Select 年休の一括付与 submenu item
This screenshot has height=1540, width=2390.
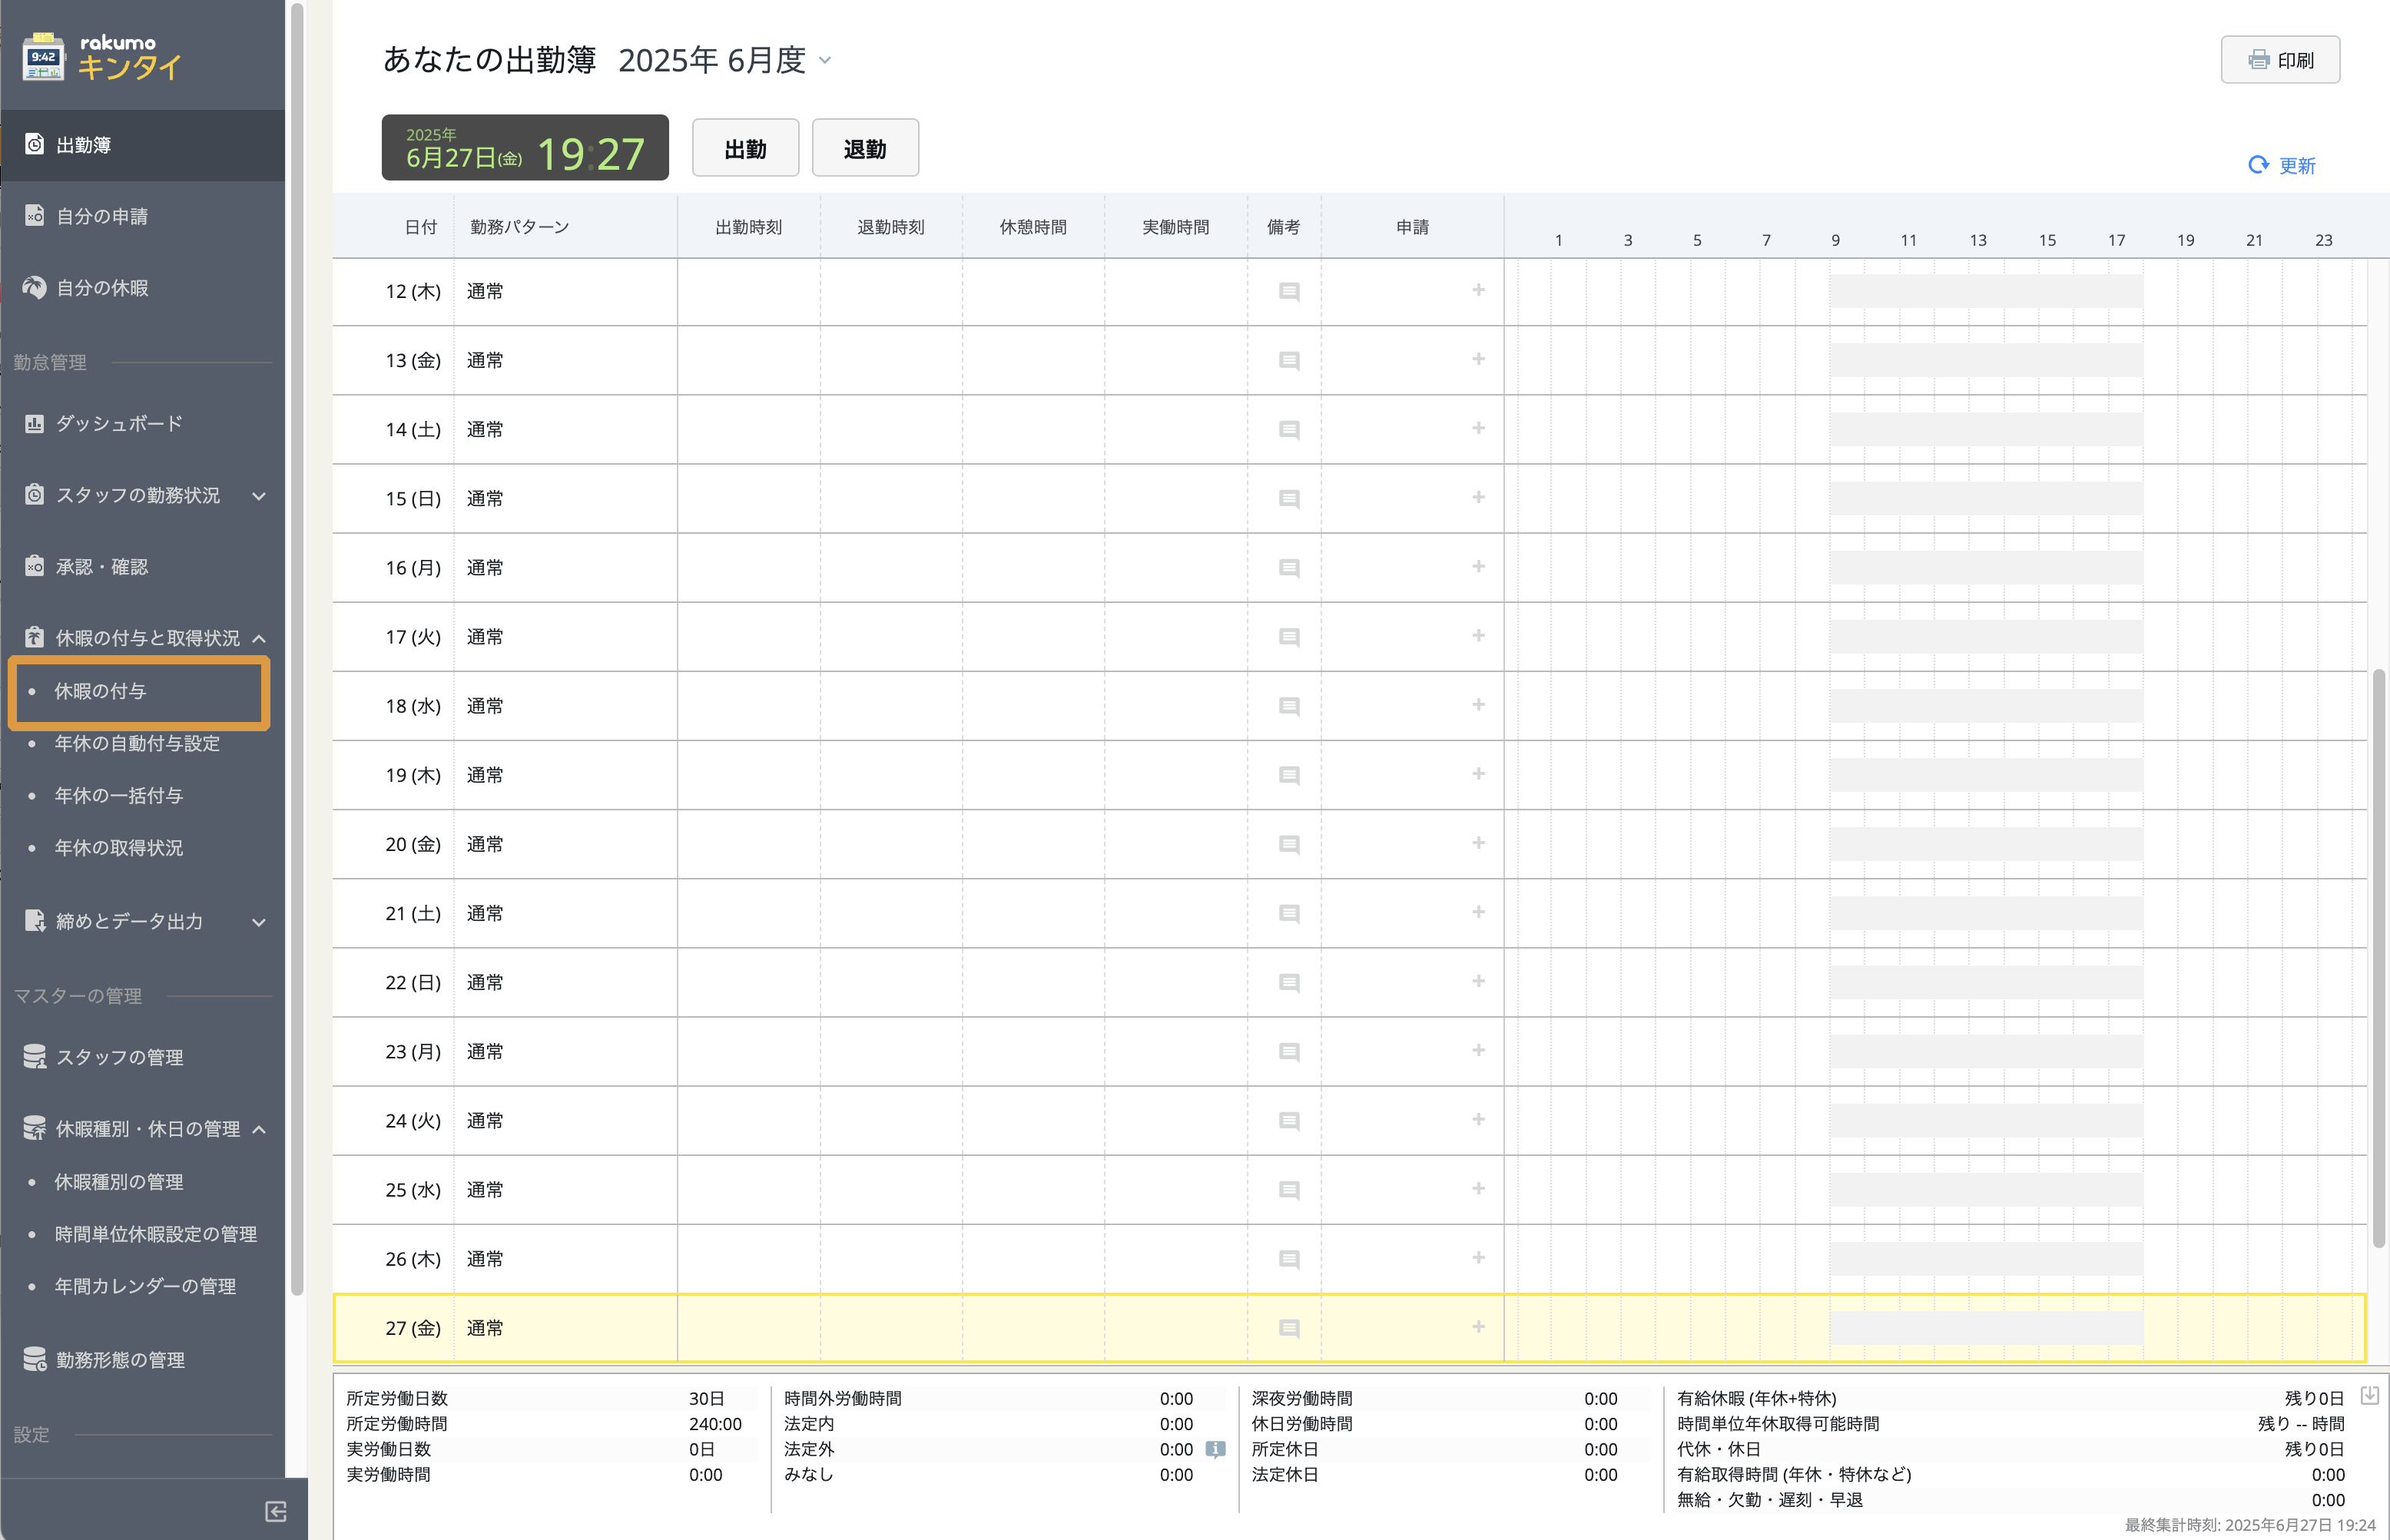coord(118,795)
